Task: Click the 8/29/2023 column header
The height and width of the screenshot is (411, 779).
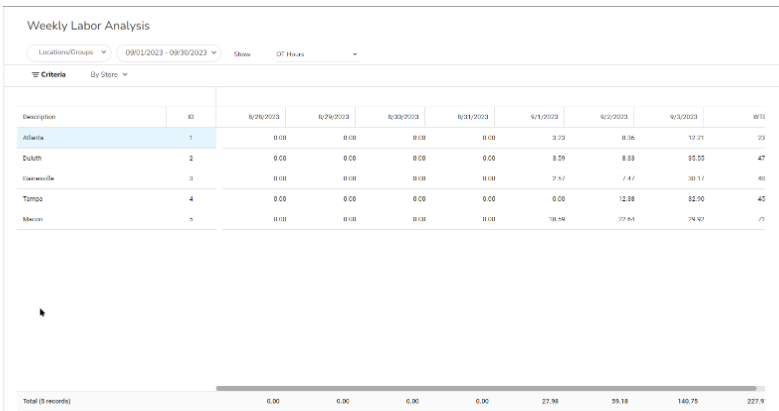Action: [331, 117]
